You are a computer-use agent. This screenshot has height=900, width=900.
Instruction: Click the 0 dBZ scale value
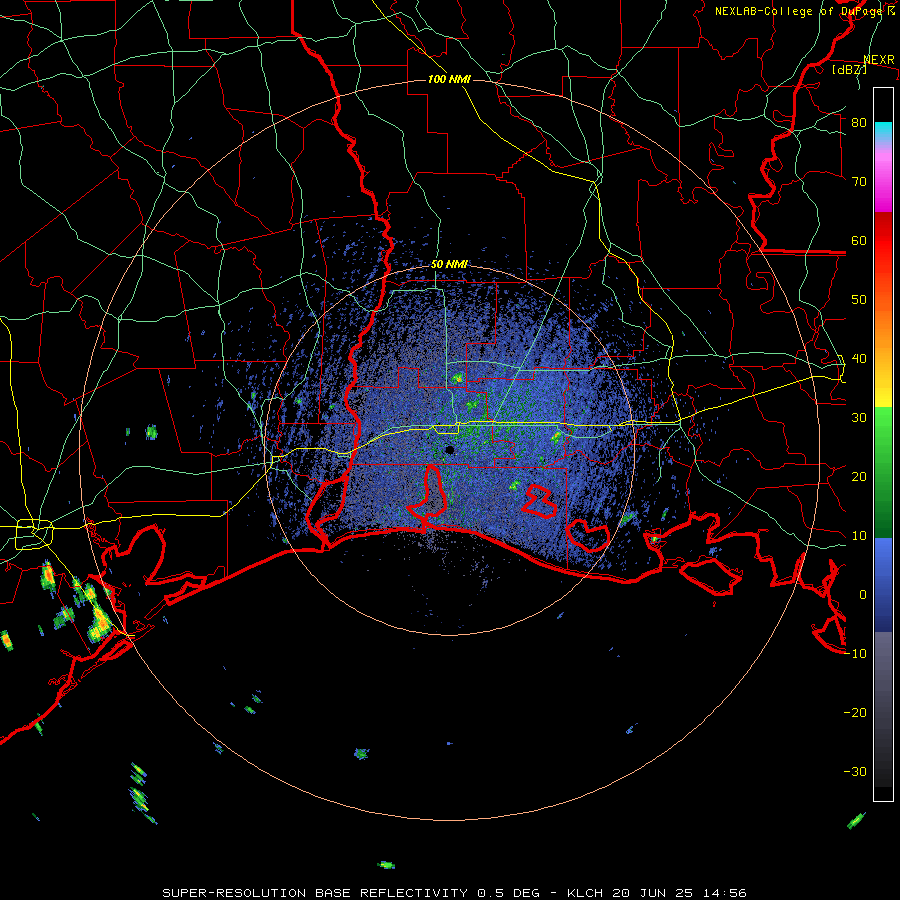click(x=863, y=595)
